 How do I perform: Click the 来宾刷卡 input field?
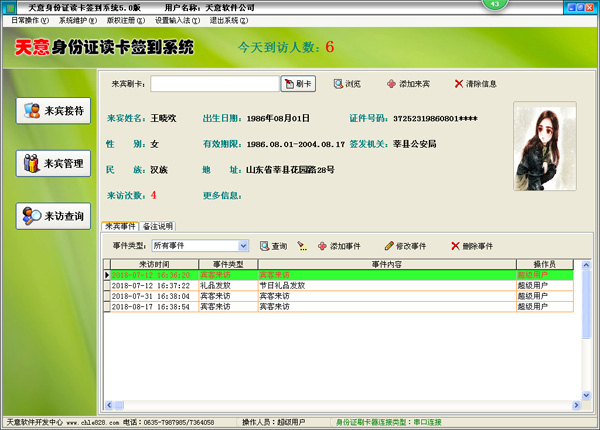[214, 85]
